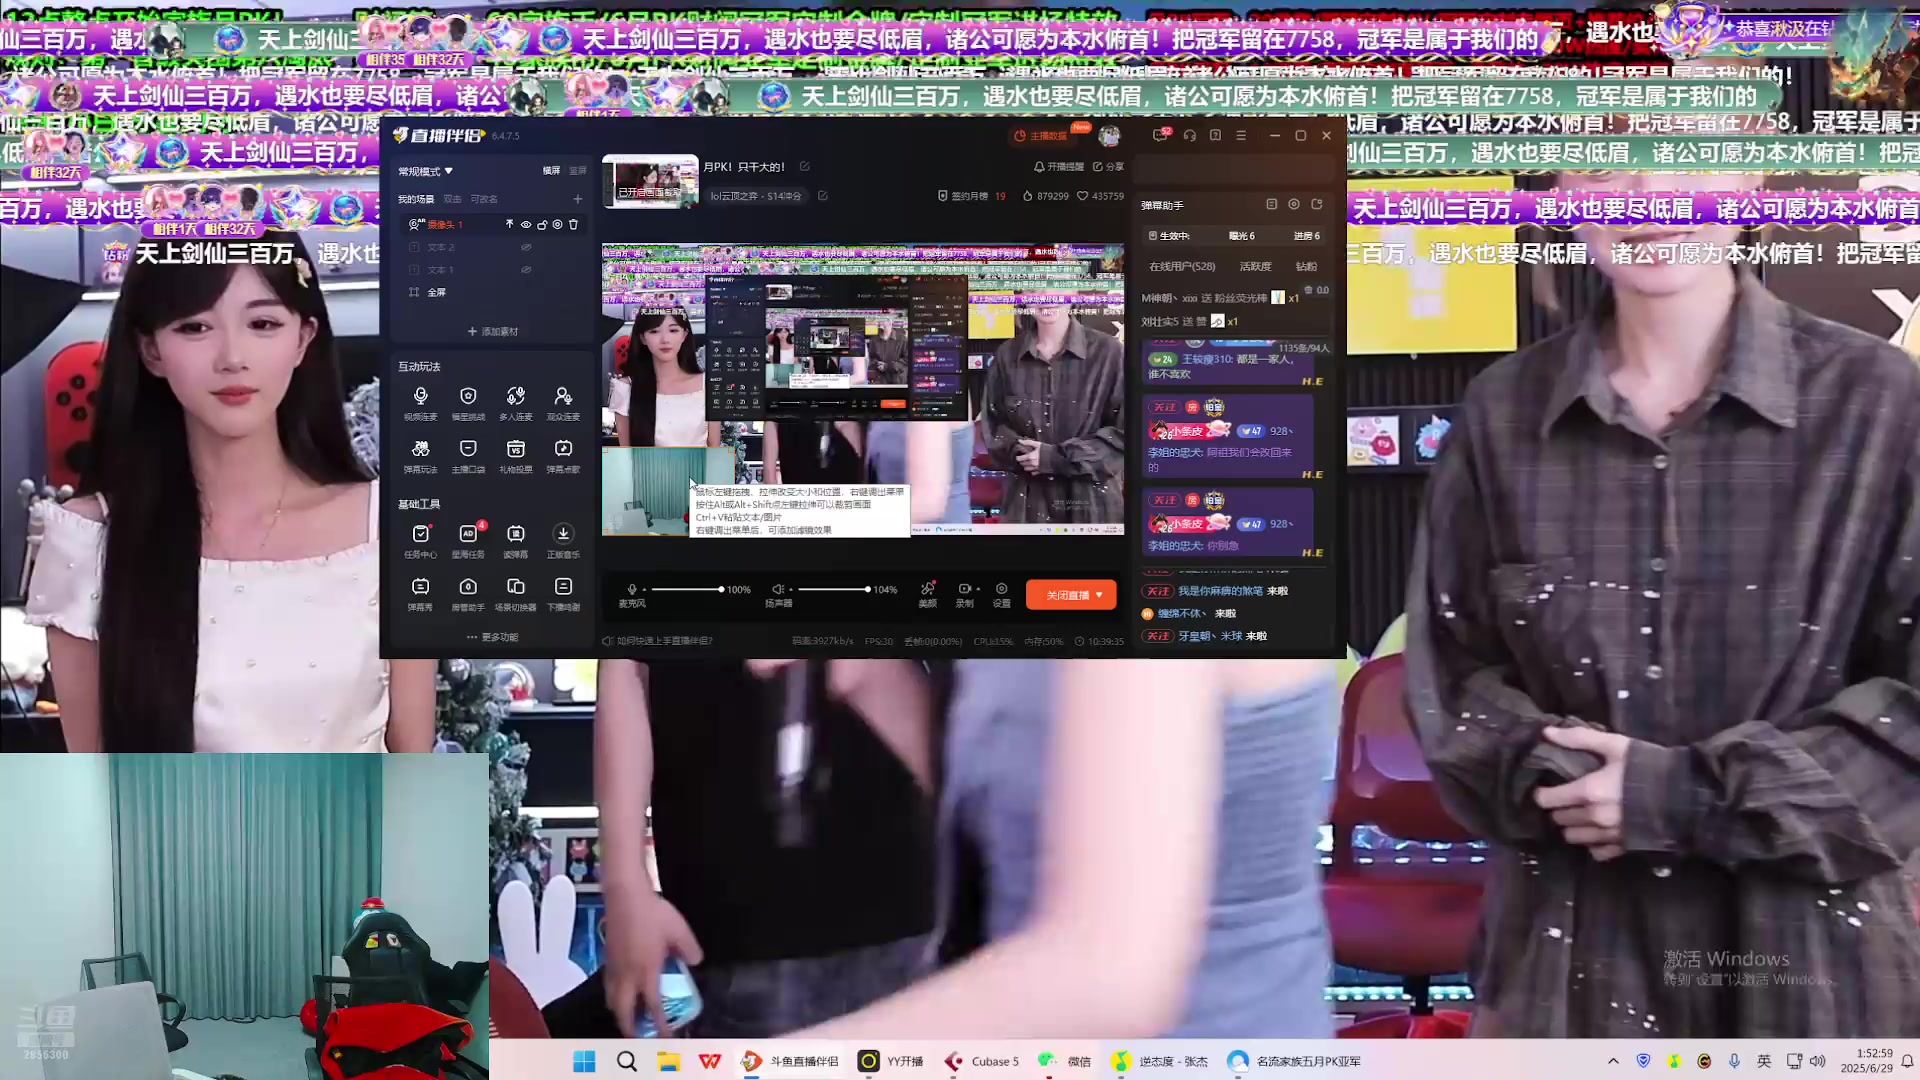Move 摄像头 1 layer to top

coord(509,225)
